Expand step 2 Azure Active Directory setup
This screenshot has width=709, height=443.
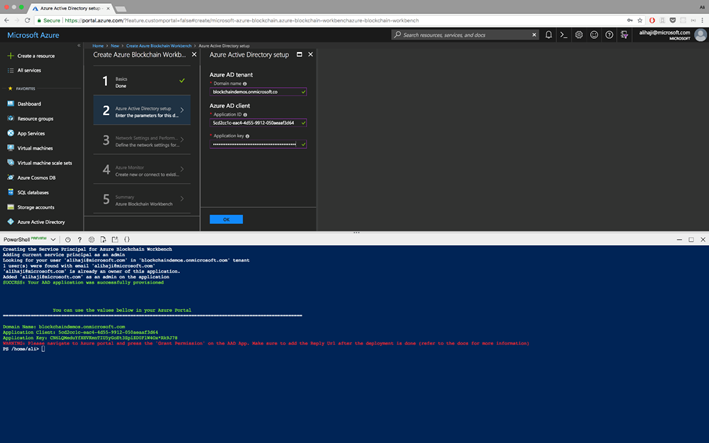pyautogui.click(x=142, y=110)
